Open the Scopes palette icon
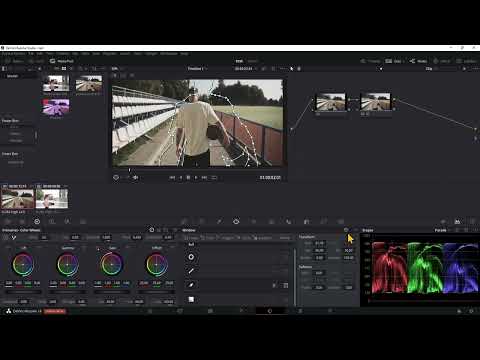The width and height of the screenshot is (480, 360). [458, 221]
